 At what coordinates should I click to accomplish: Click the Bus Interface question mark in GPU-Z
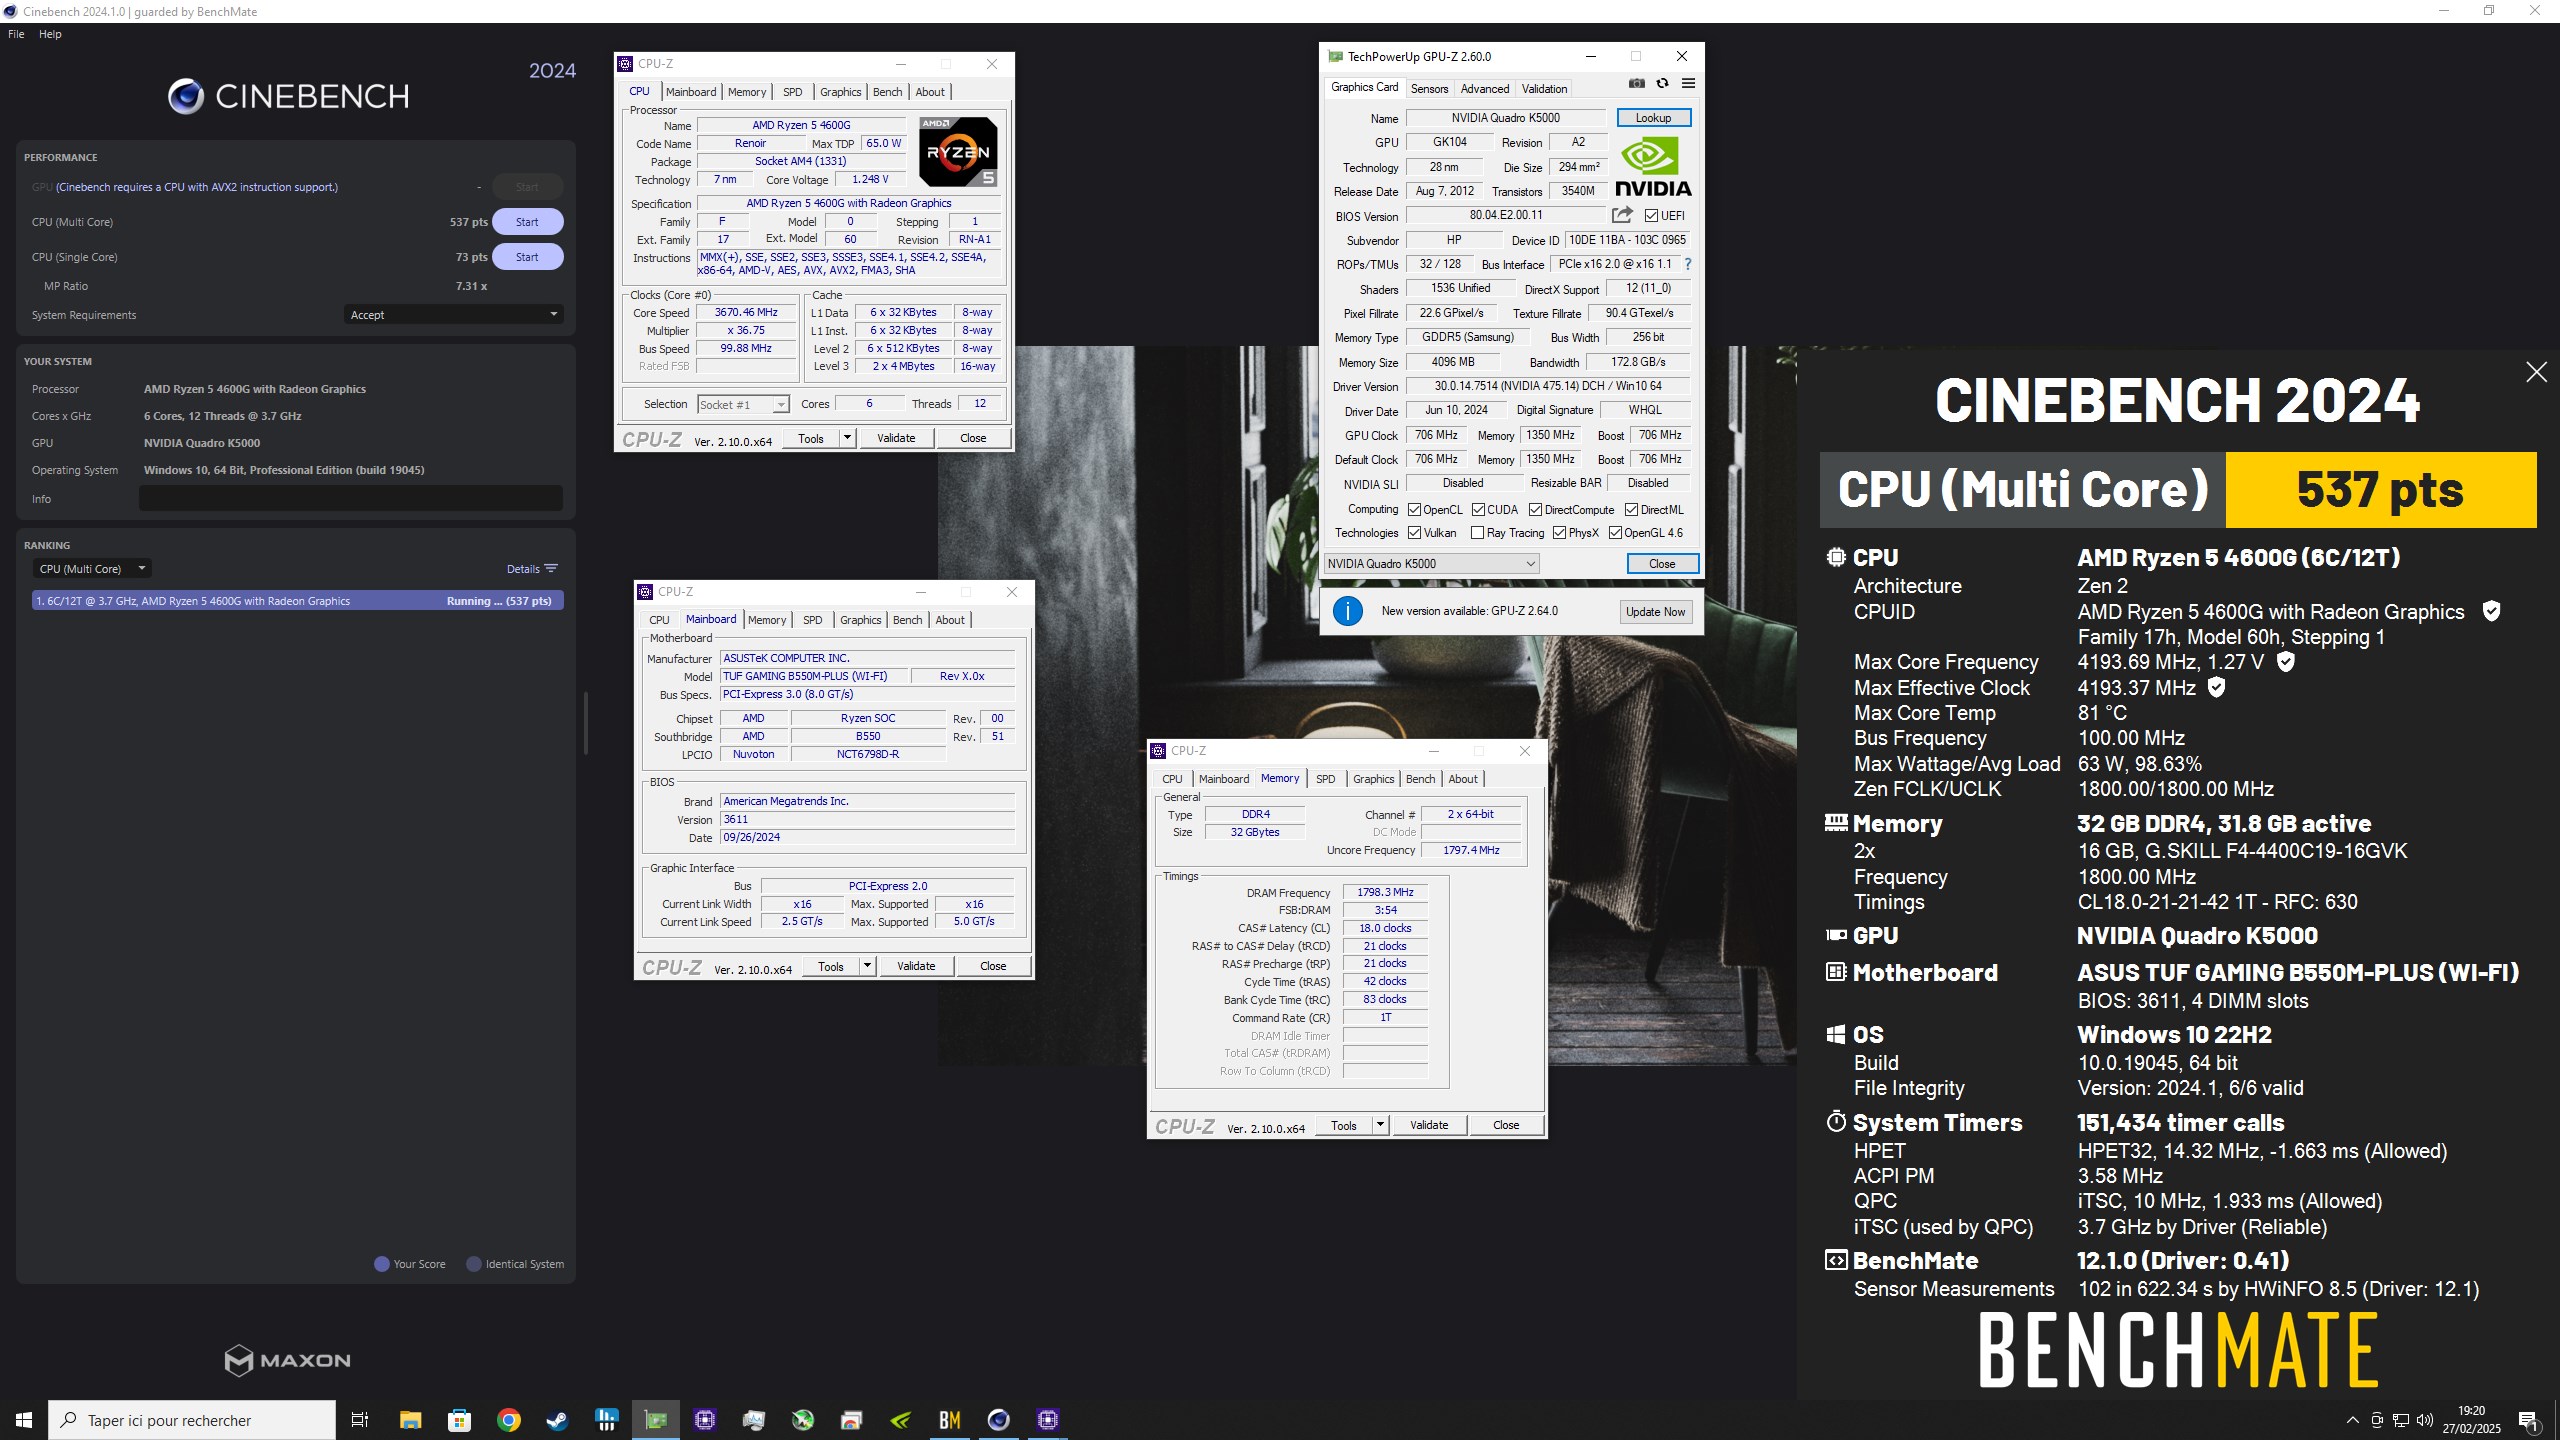point(1688,264)
